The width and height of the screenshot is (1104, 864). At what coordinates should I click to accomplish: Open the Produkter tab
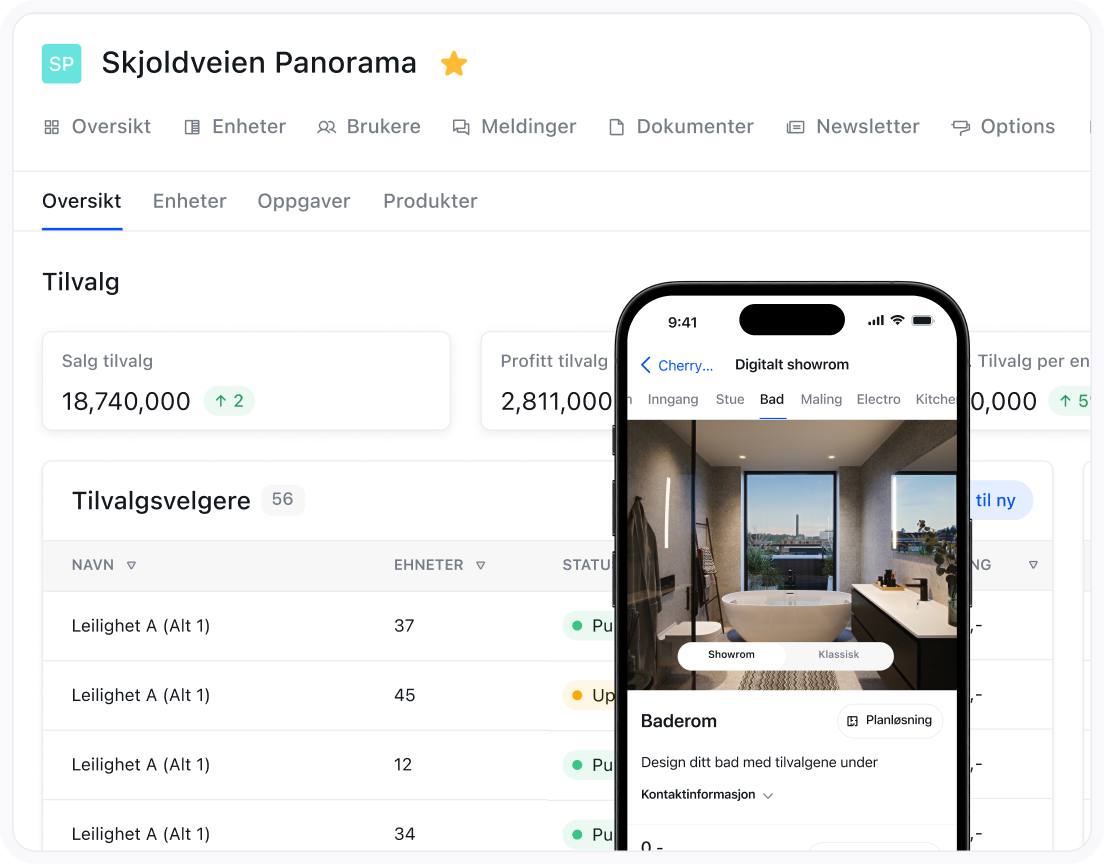click(430, 201)
